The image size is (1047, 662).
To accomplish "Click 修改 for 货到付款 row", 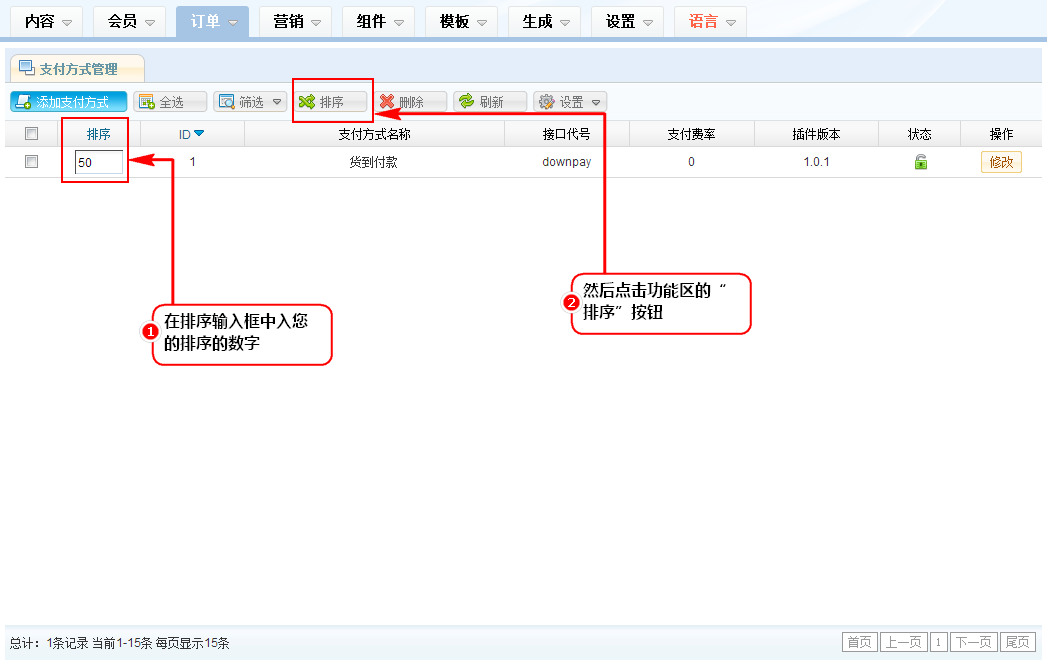I will [x=1001, y=162].
